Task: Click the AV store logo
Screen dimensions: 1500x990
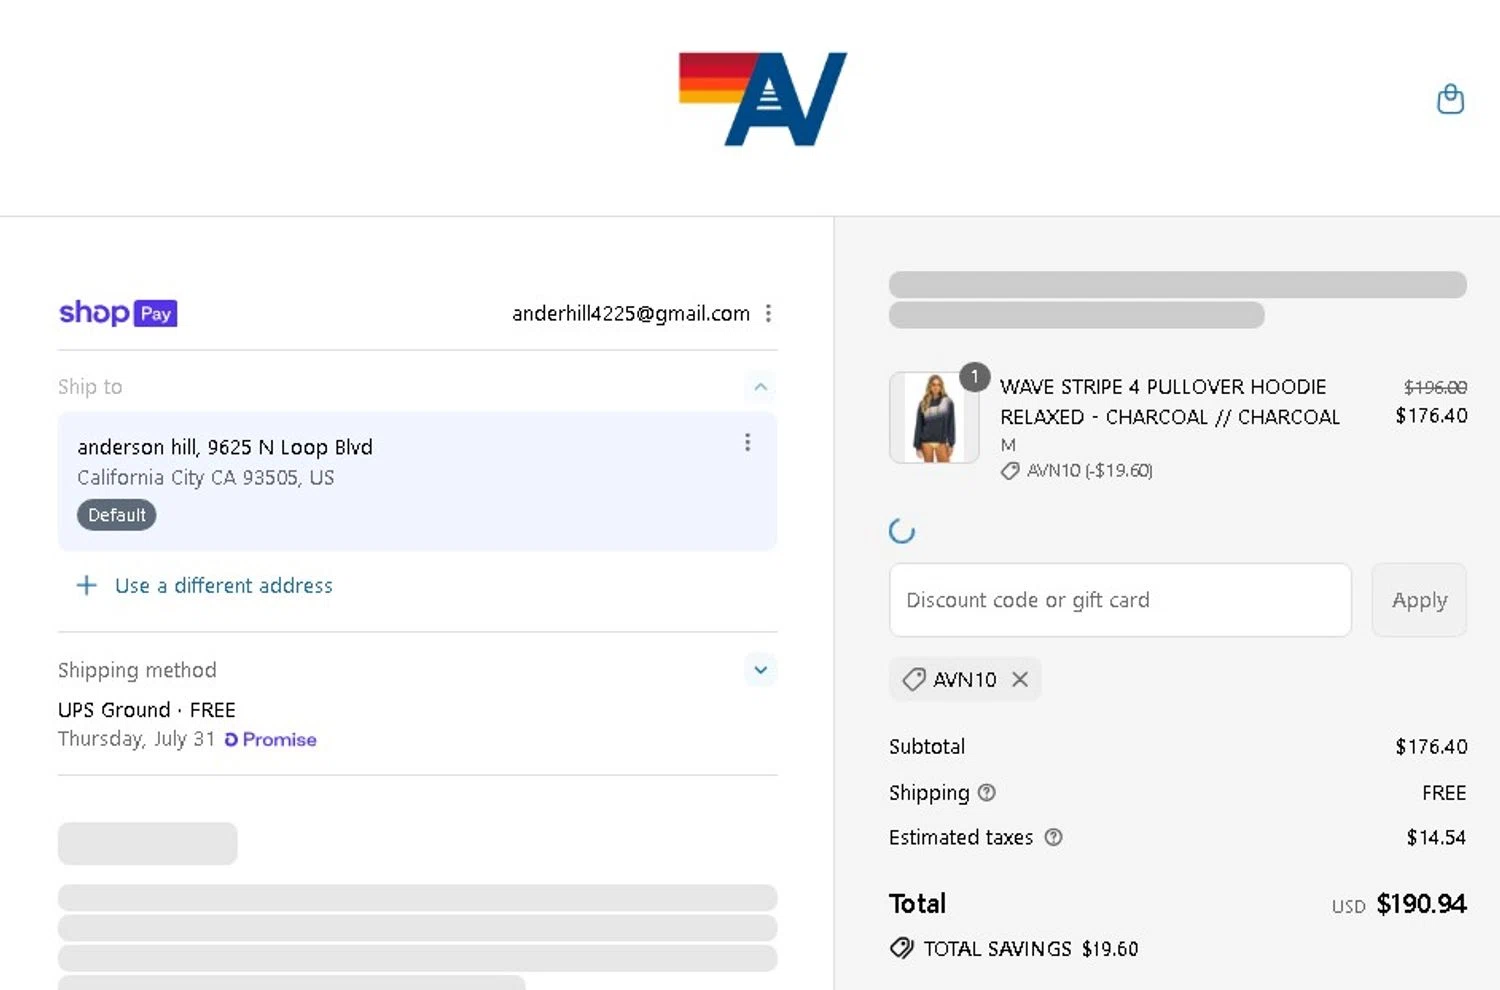Action: point(763,99)
